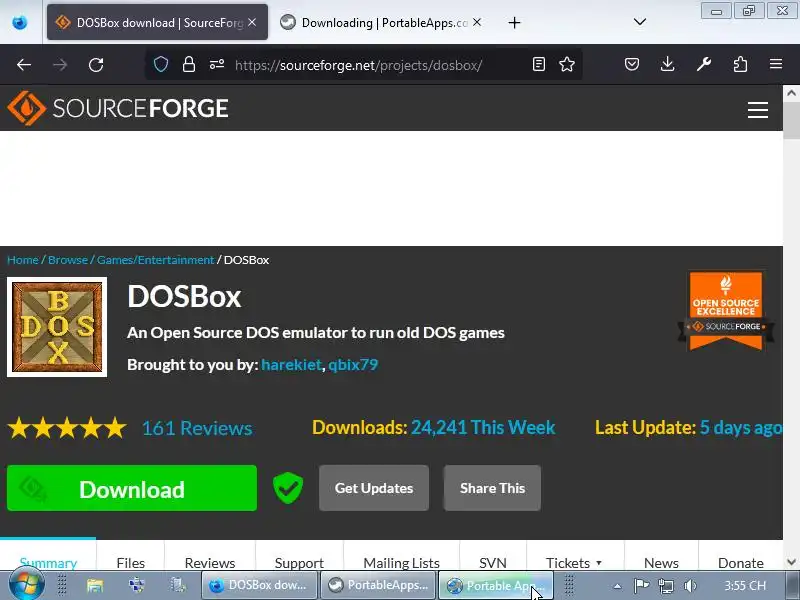This screenshot has width=800, height=600.
Task: Reload the SourceForge page
Action: (x=96, y=65)
